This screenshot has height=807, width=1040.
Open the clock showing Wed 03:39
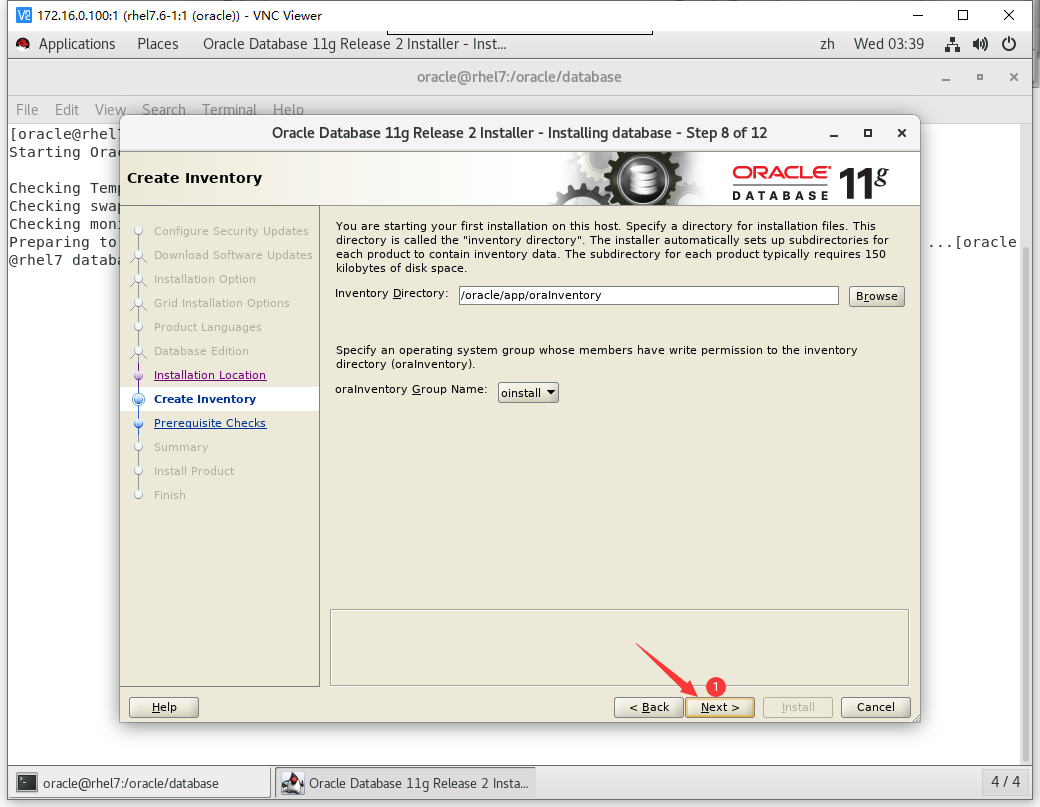(x=889, y=44)
